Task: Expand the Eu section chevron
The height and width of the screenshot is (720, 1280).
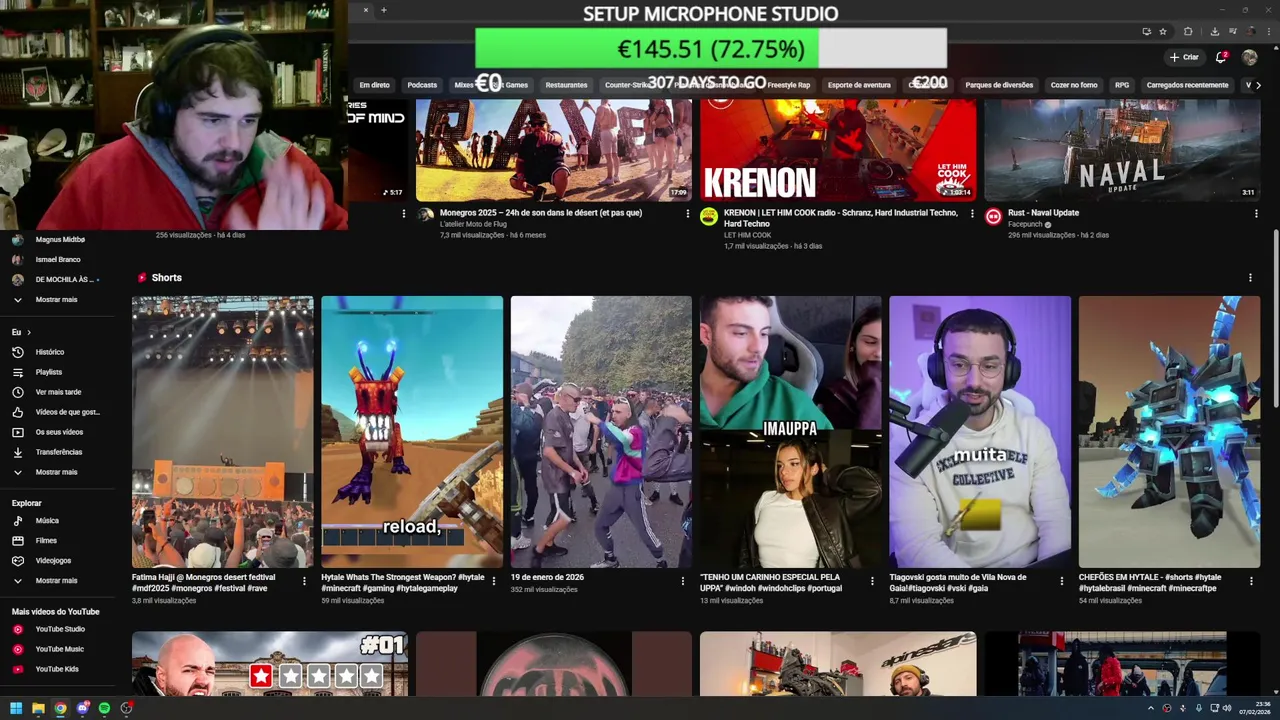Action: [x=29, y=332]
